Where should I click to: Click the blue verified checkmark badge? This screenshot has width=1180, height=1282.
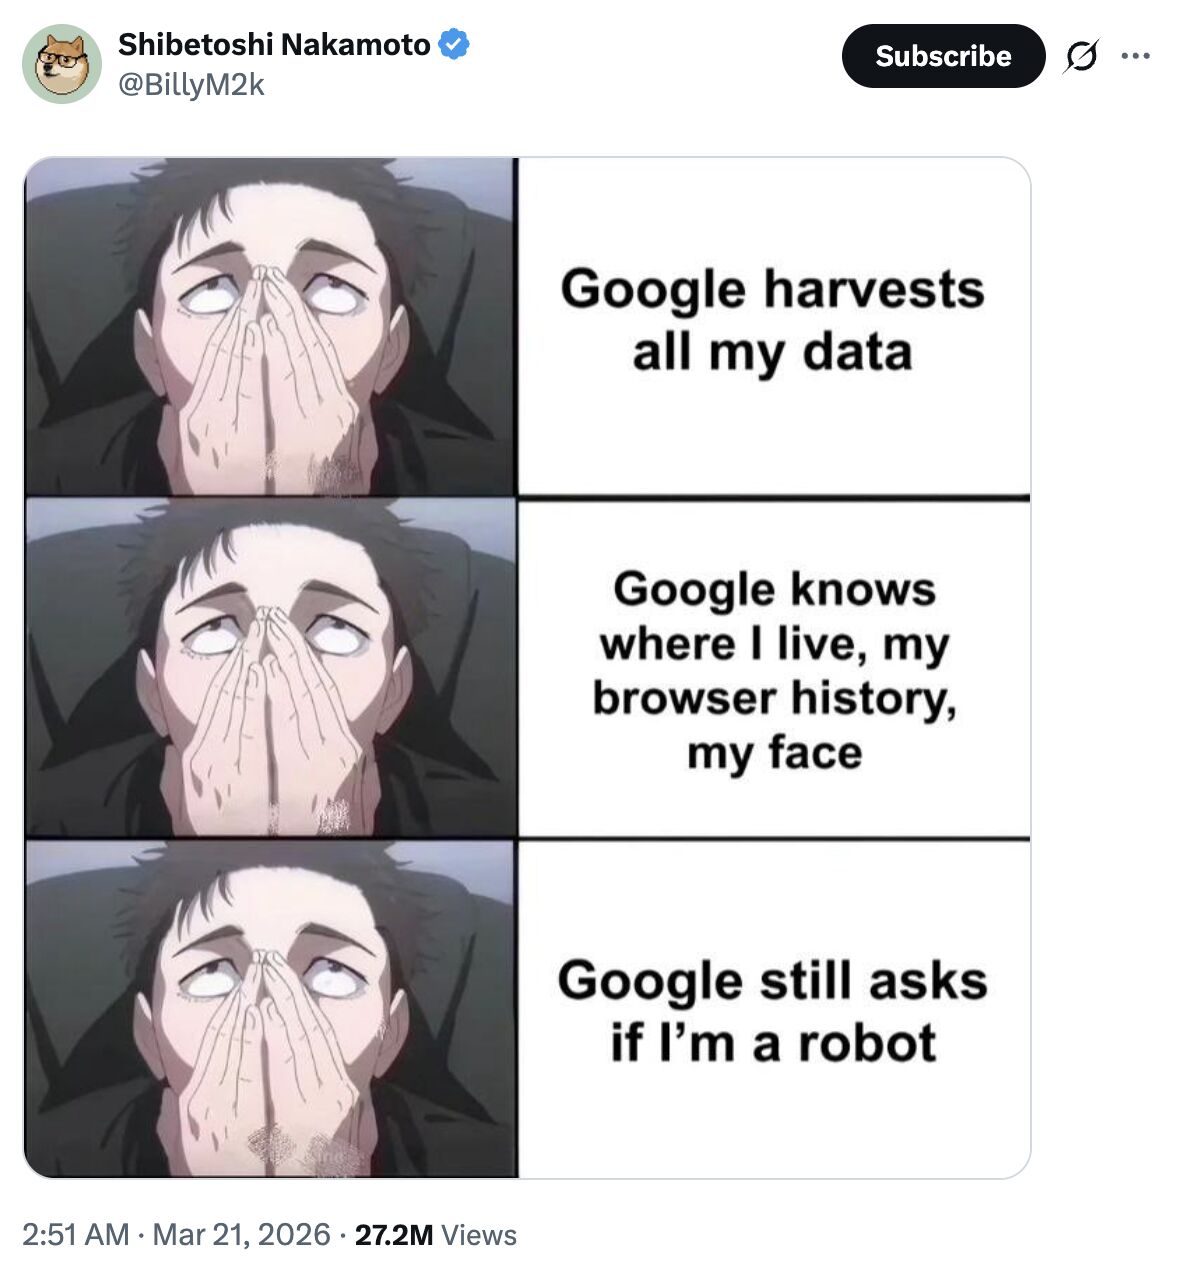455,44
